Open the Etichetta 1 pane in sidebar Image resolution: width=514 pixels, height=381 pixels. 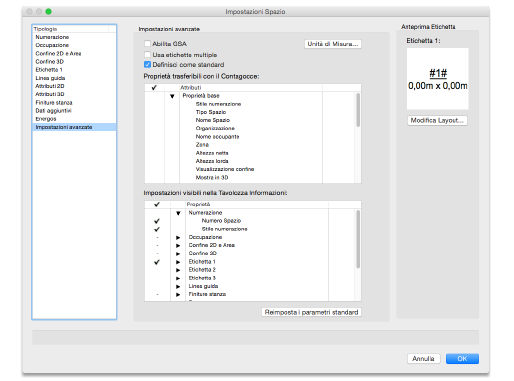[x=74, y=70]
